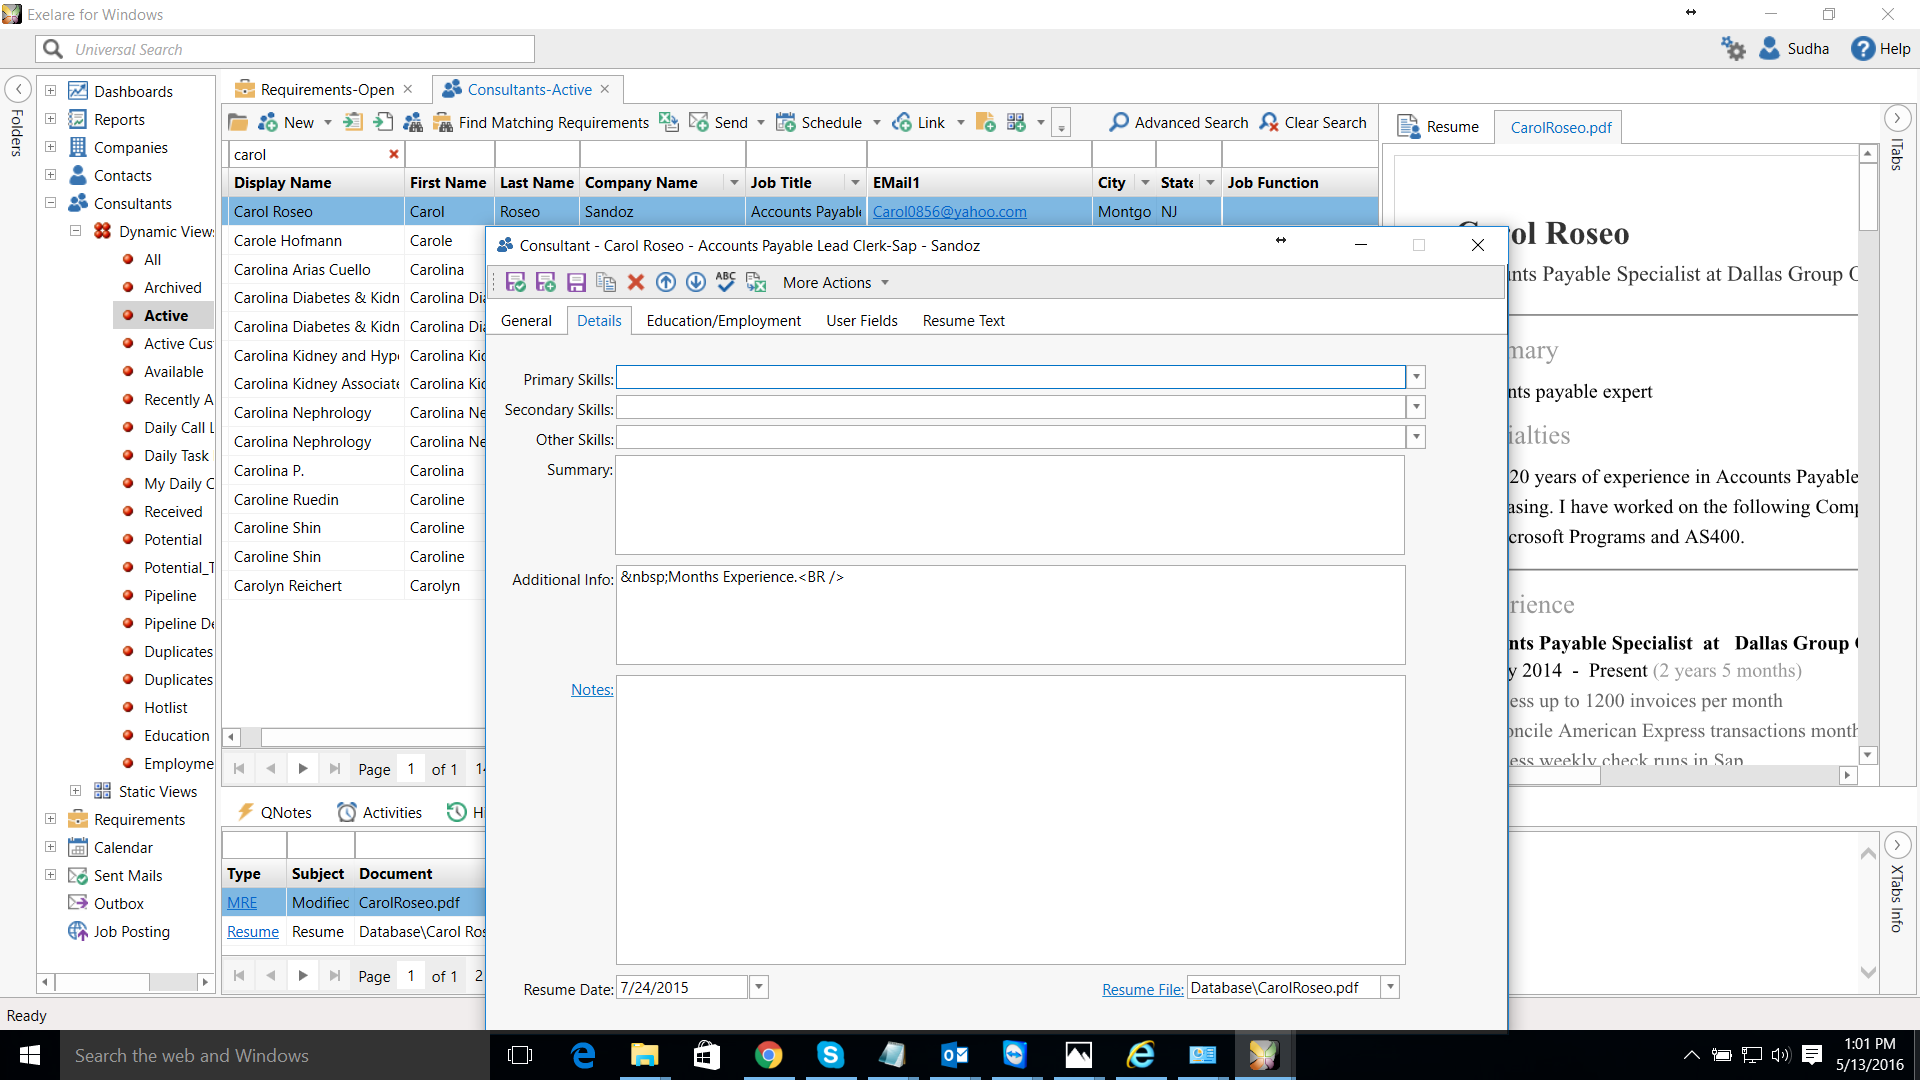
Task: Click Export to Excel icon in dialog toolbar
Action: click(756, 283)
